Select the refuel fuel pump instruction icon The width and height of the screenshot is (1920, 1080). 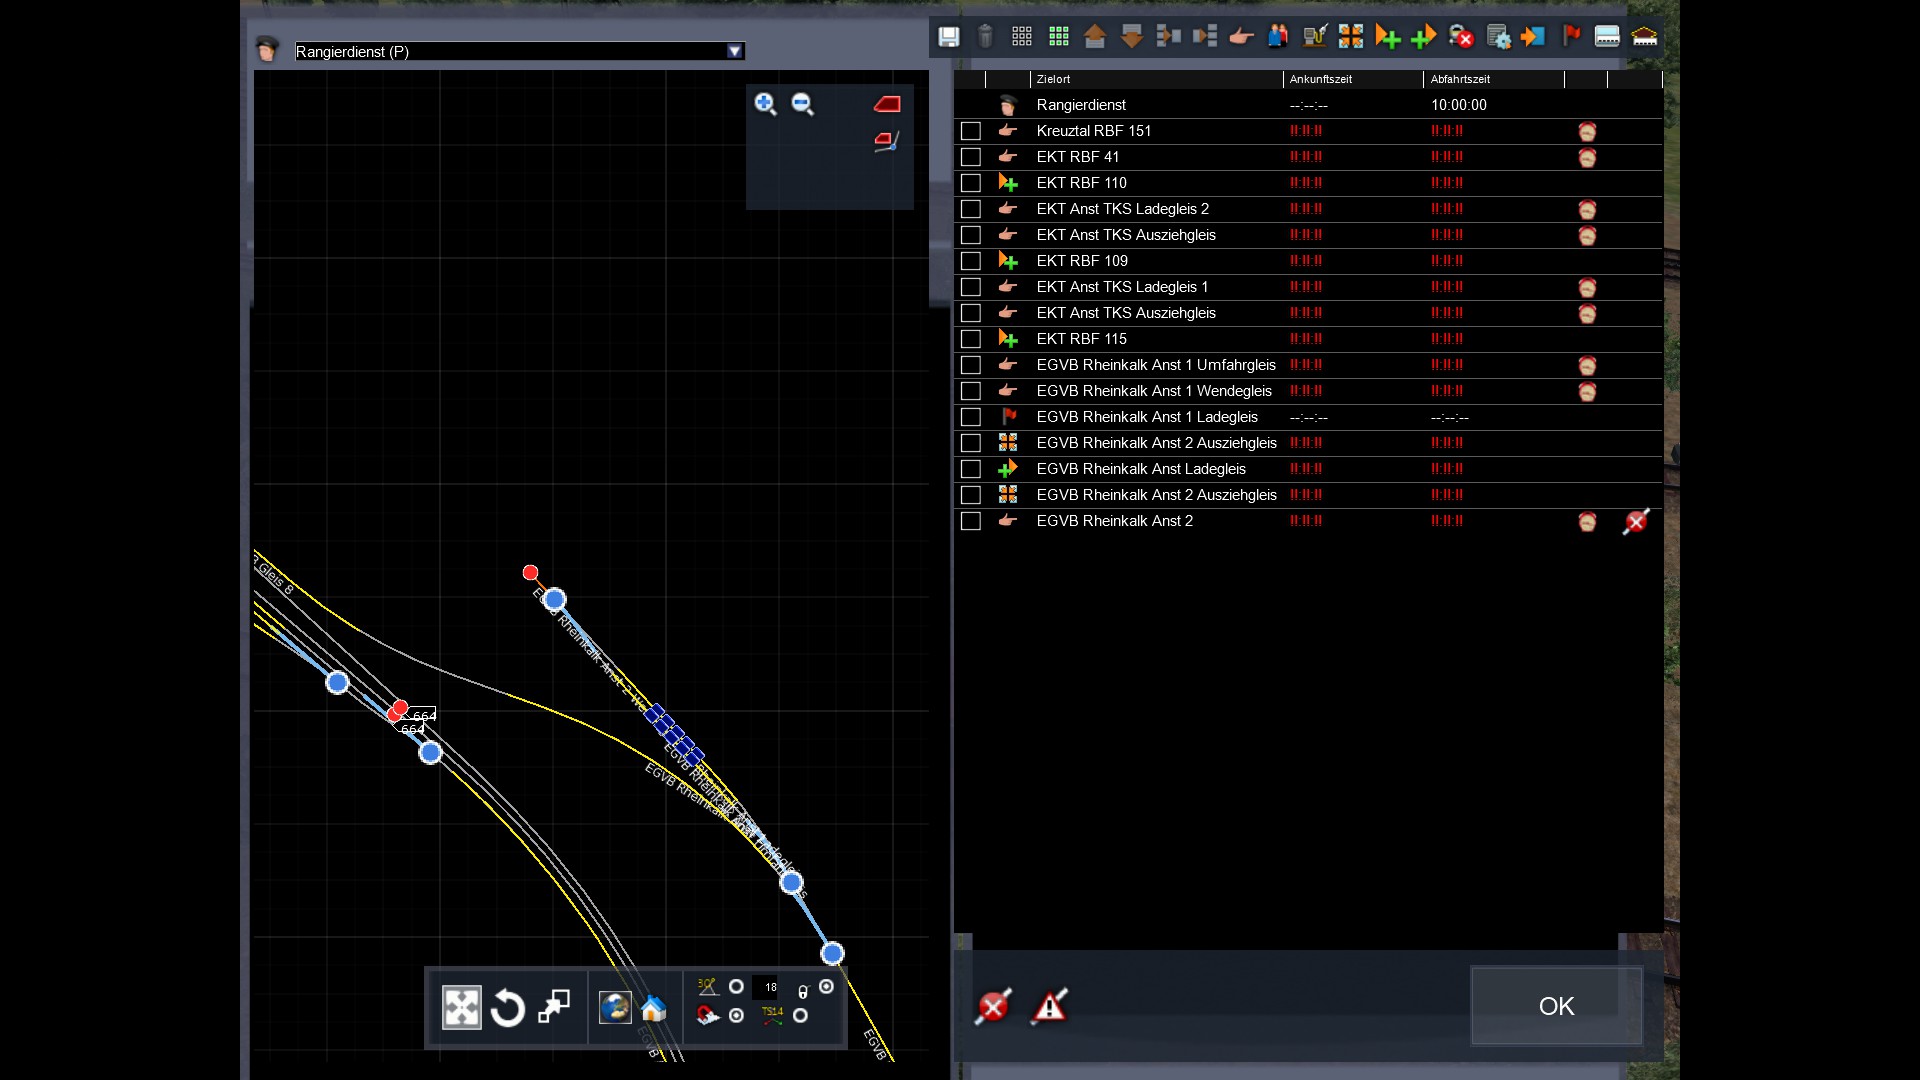coord(1314,37)
